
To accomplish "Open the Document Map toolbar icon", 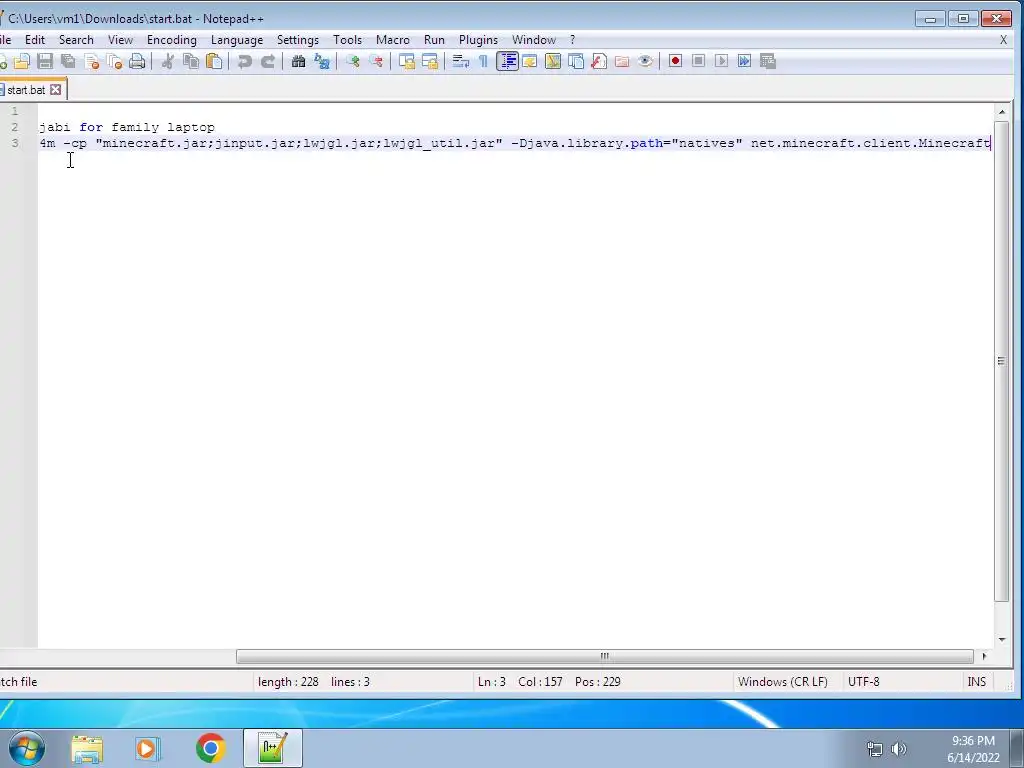I will [553, 61].
